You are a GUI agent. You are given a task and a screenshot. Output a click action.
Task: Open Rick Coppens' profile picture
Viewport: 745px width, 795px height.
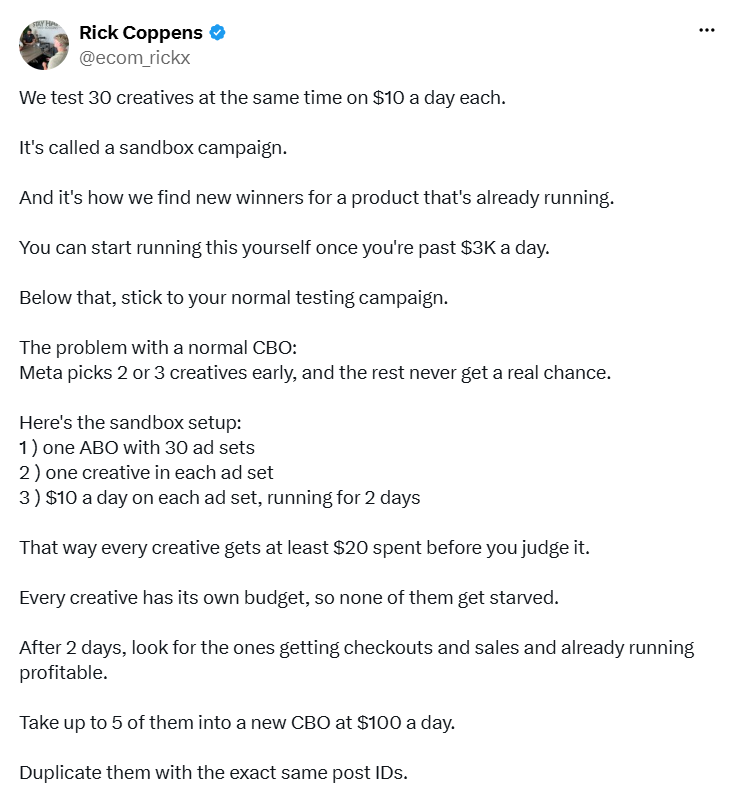click(44, 45)
